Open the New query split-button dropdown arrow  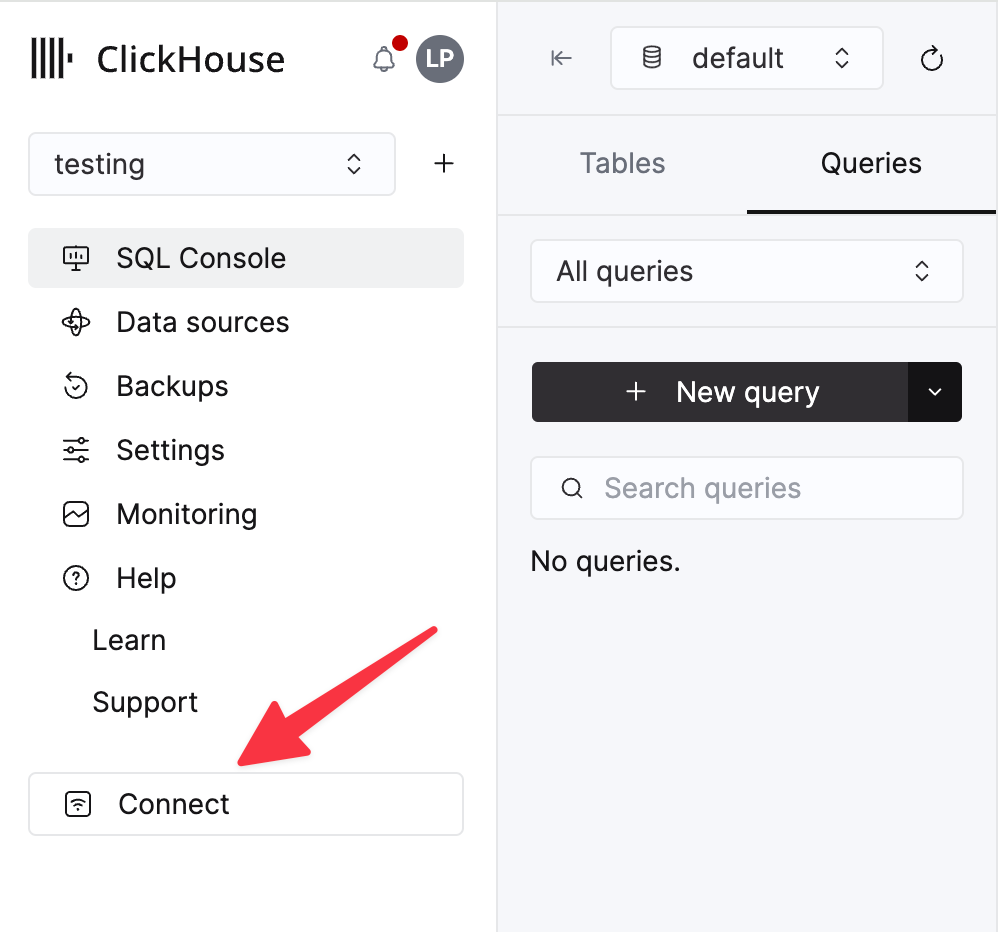934,392
